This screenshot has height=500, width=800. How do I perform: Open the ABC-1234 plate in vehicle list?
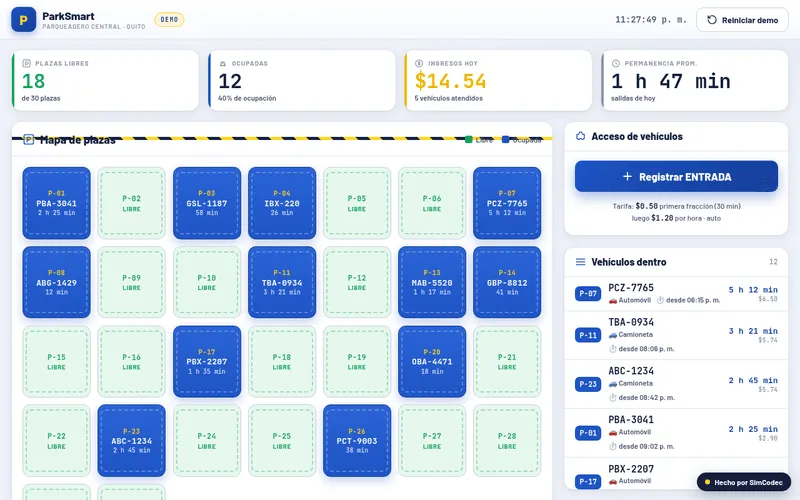coord(631,371)
